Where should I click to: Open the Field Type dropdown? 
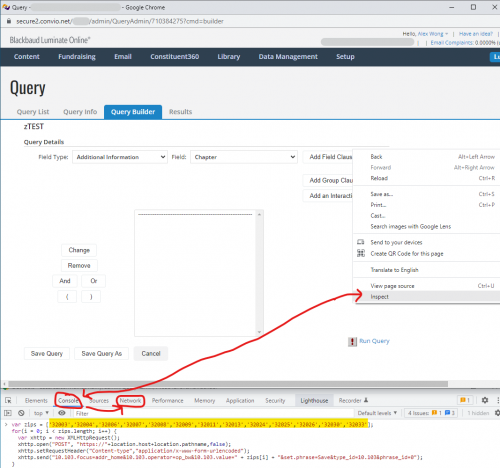[x=120, y=157]
